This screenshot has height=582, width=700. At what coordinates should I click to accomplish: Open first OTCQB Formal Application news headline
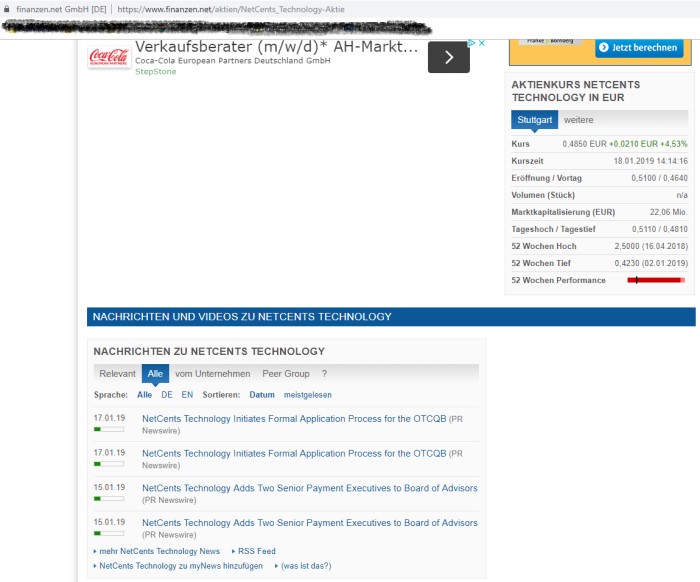pyautogui.click(x=294, y=419)
